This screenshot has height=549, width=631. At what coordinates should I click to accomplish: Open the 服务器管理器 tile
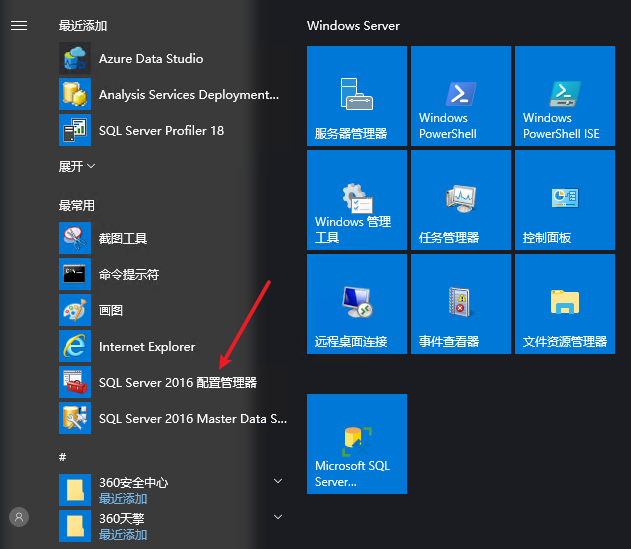point(357,96)
